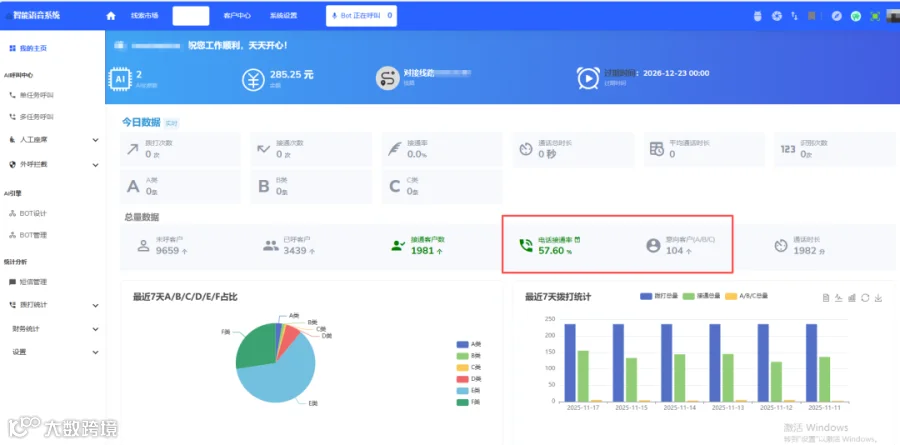The image size is (900, 445).
Task: Click the AI chip icon in banner
Action: click(x=120, y=79)
